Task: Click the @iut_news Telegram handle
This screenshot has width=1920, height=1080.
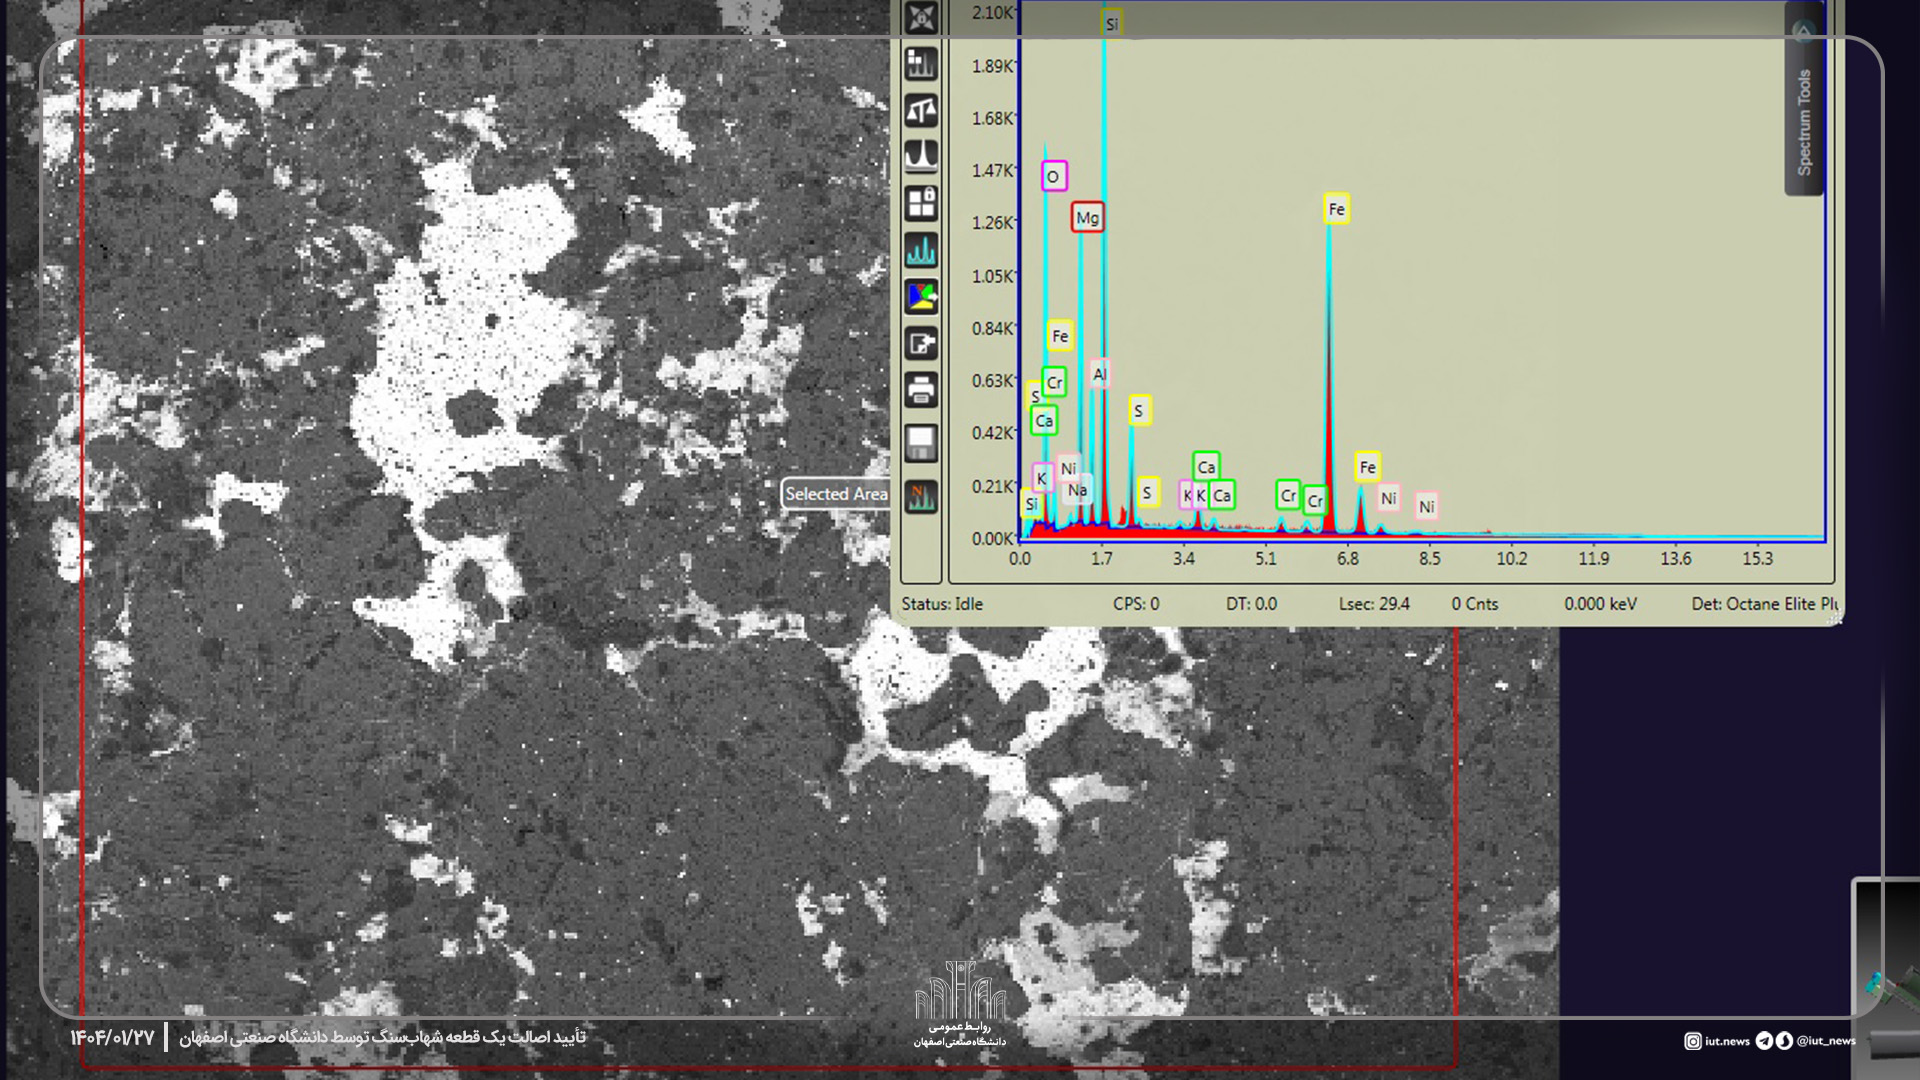Action: click(x=1825, y=1041)
